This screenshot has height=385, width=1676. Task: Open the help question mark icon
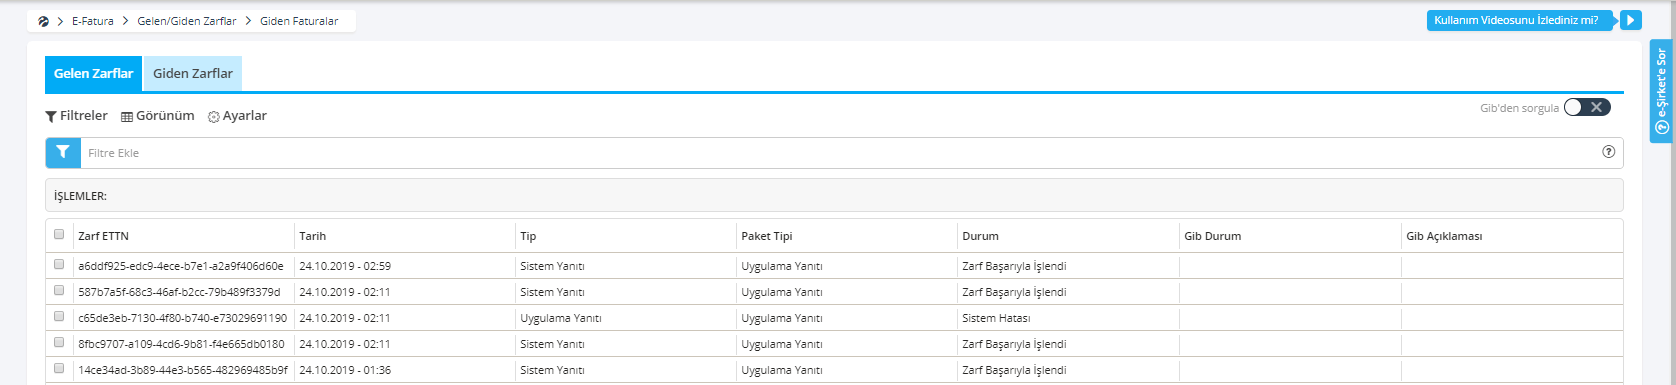pos(1608,152)
